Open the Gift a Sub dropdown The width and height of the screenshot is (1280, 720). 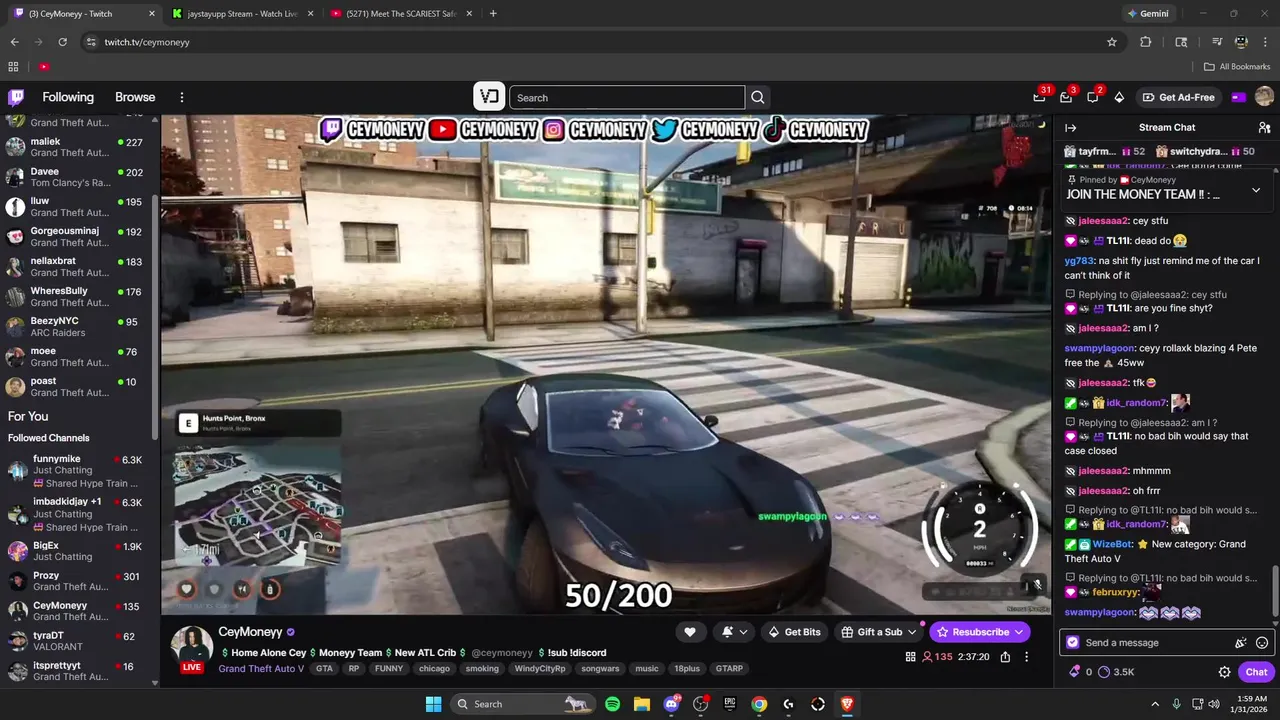pos(879,632)
